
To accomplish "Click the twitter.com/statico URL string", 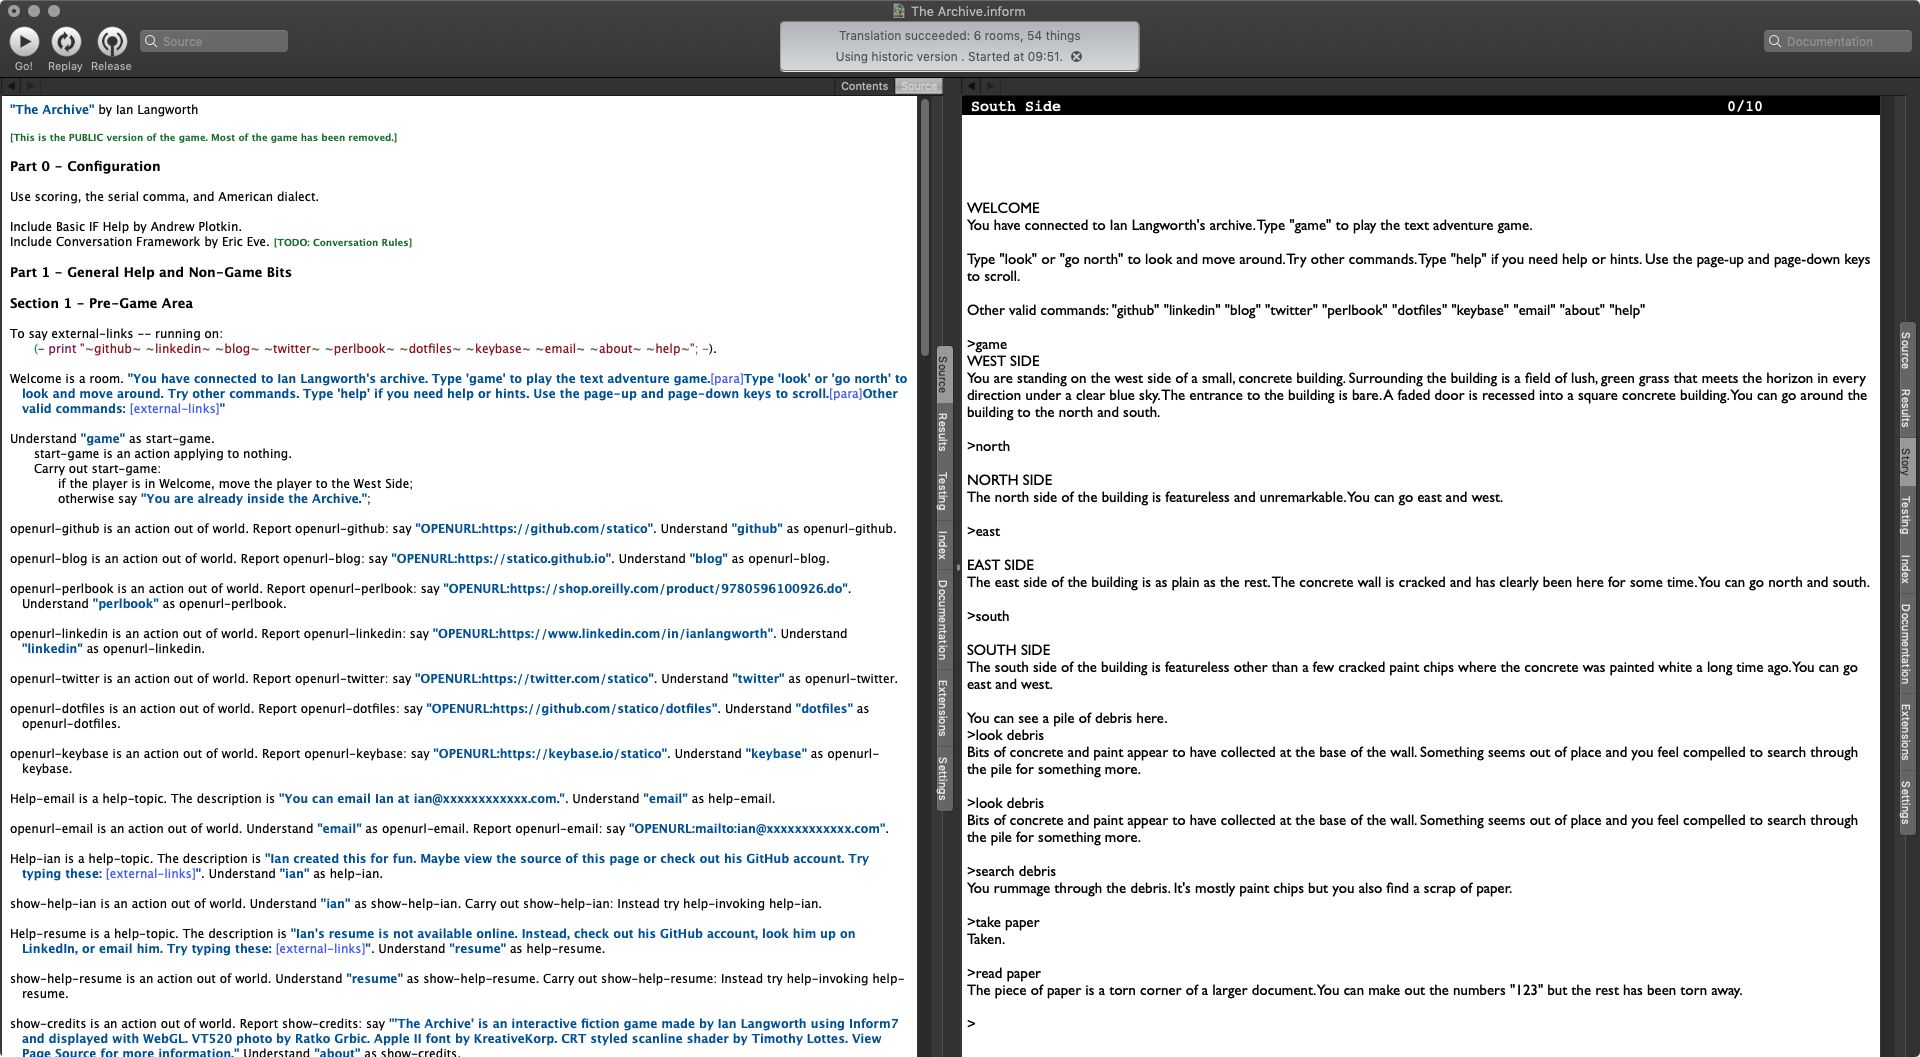I will 534,679.
